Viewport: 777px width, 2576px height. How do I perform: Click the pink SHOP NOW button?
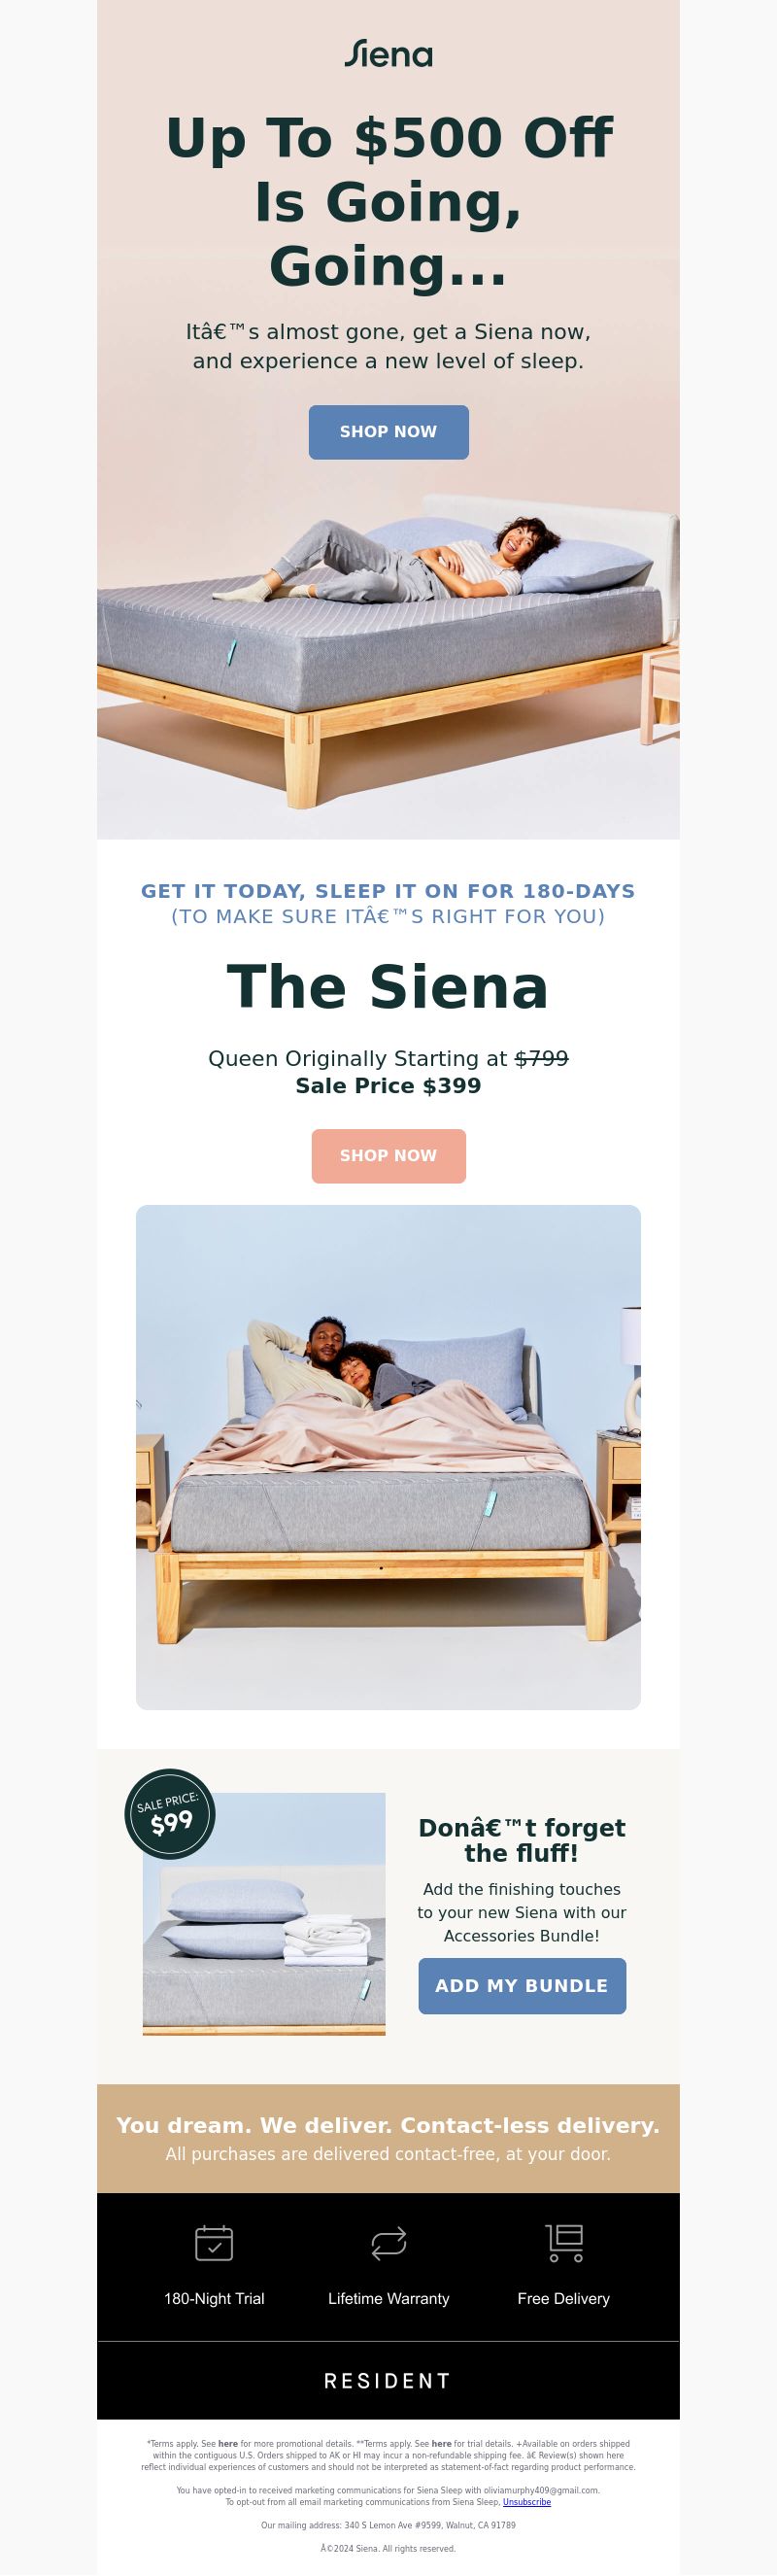pos(388,1156)
